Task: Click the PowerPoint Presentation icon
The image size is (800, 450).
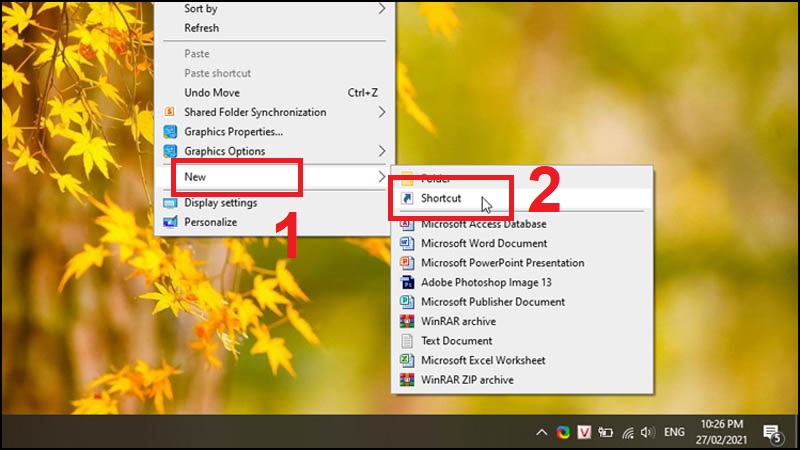Action: pos(407,263)
